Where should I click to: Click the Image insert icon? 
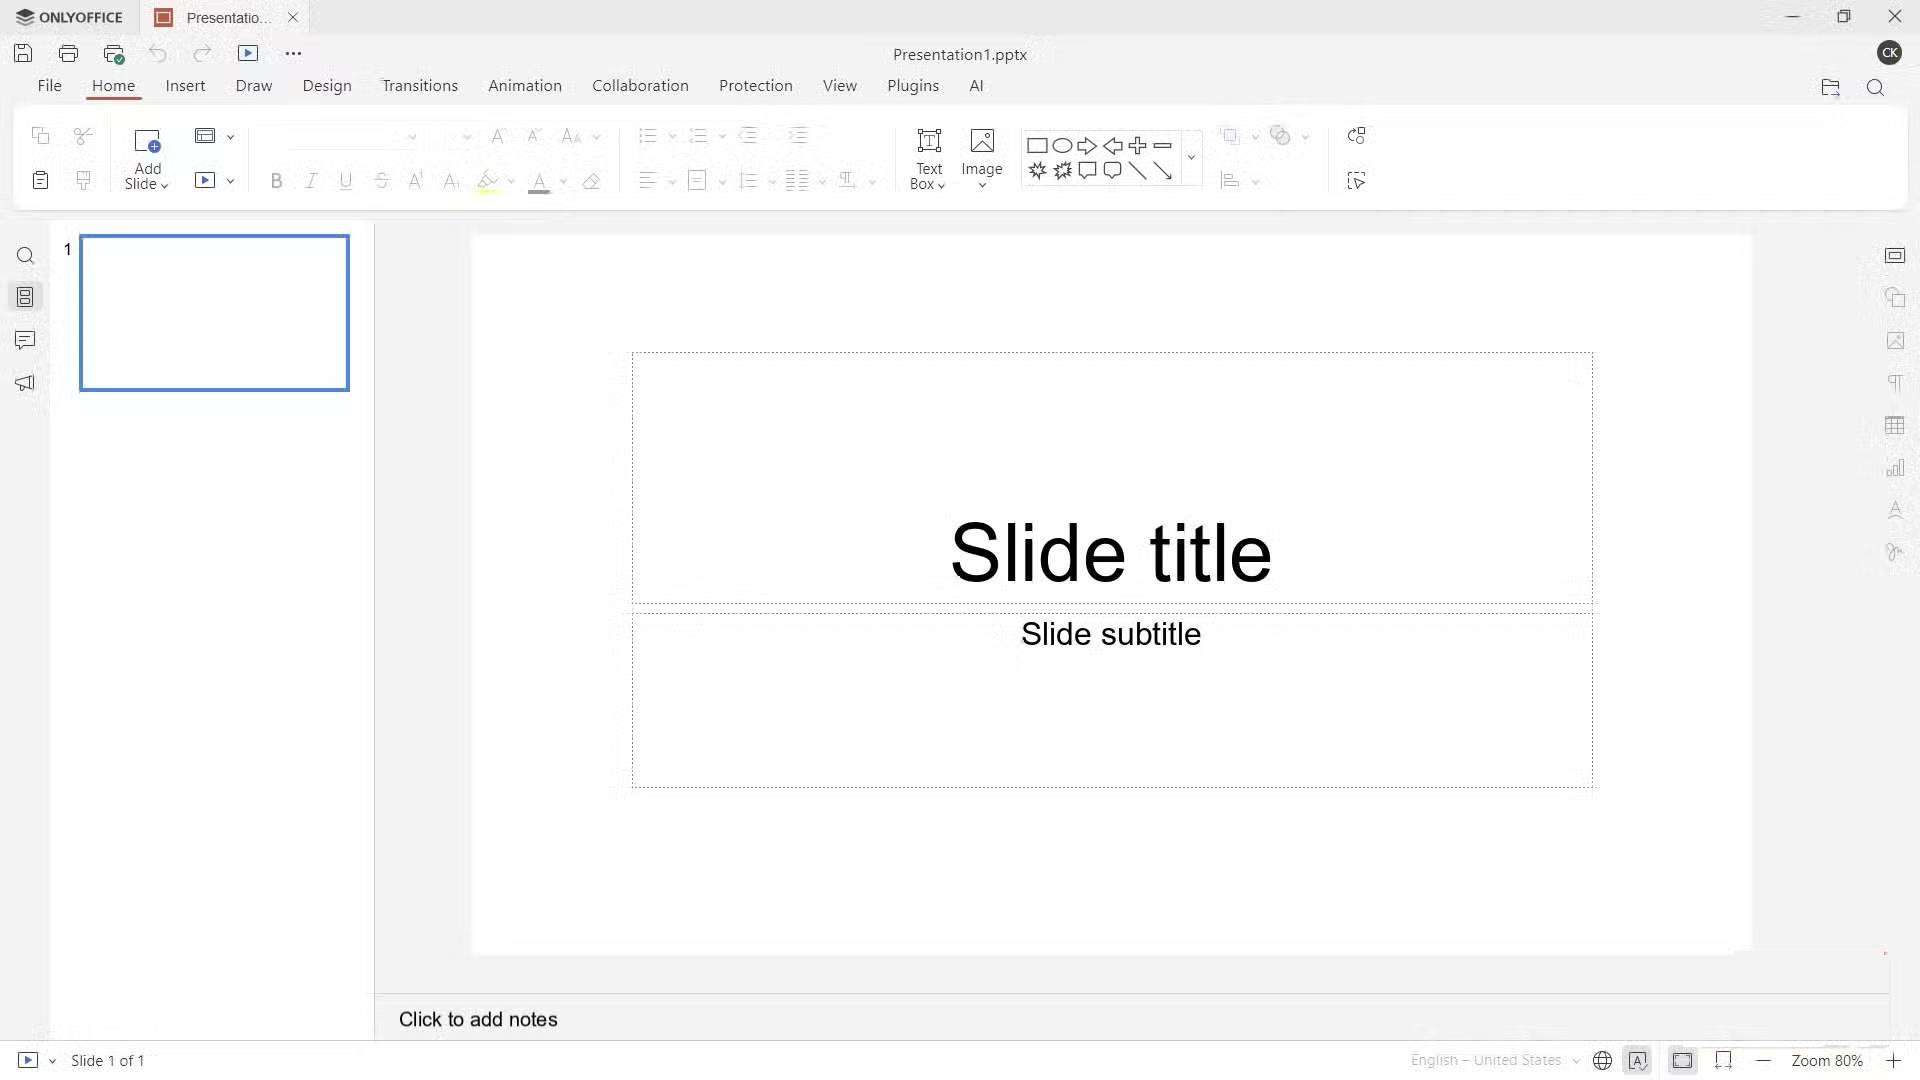(x=982, y=141)
